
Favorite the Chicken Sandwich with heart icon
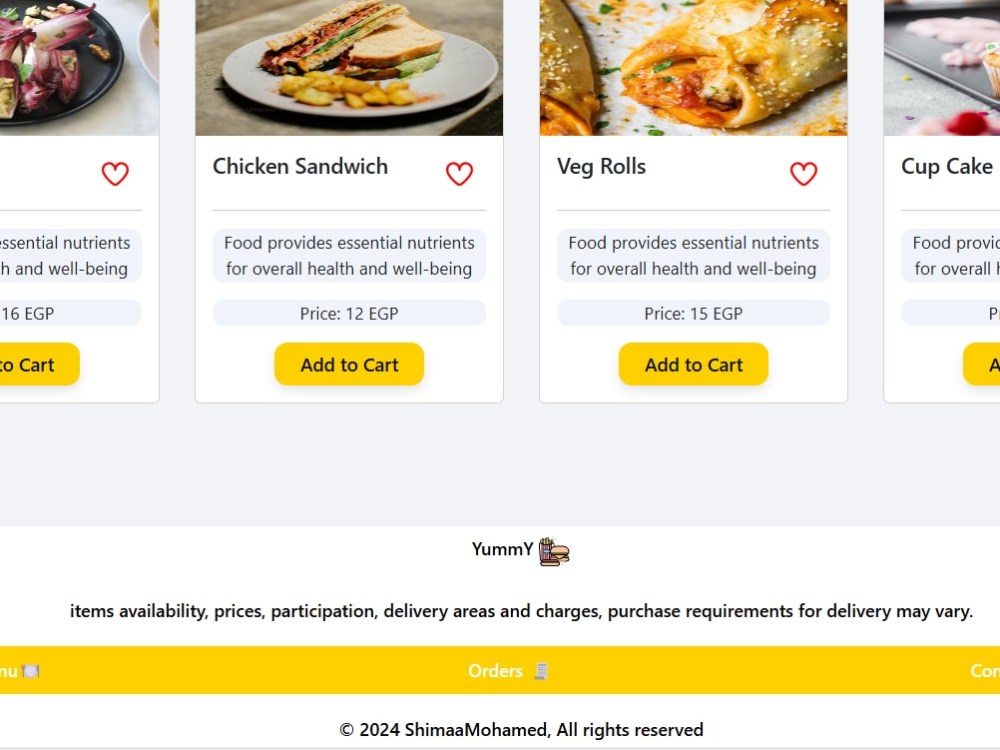pyautogui.click(x=459, y=173)
